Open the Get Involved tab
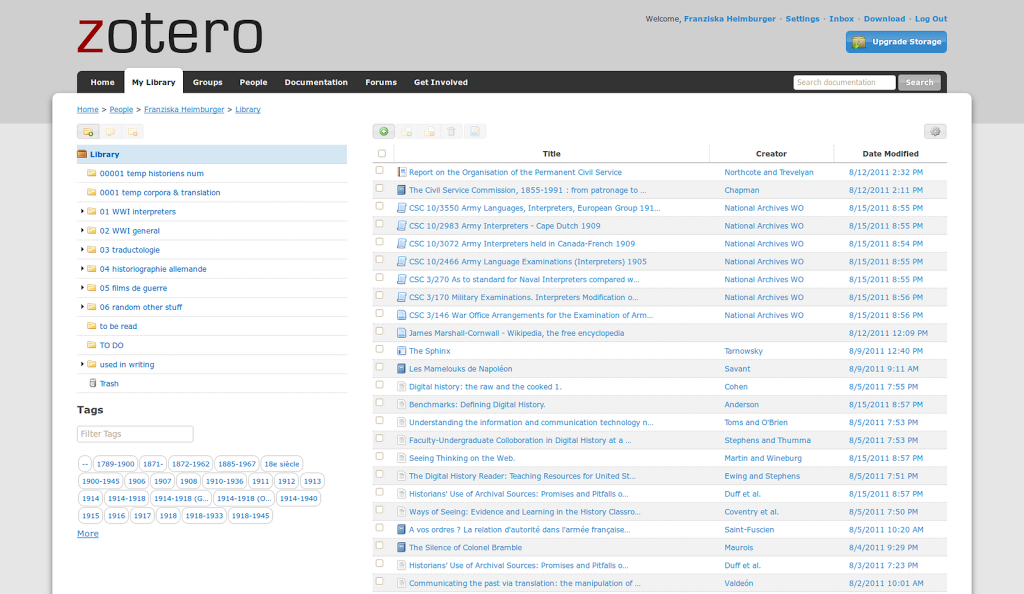Screen dimensions: 1024x594 [x=441, y=82]
